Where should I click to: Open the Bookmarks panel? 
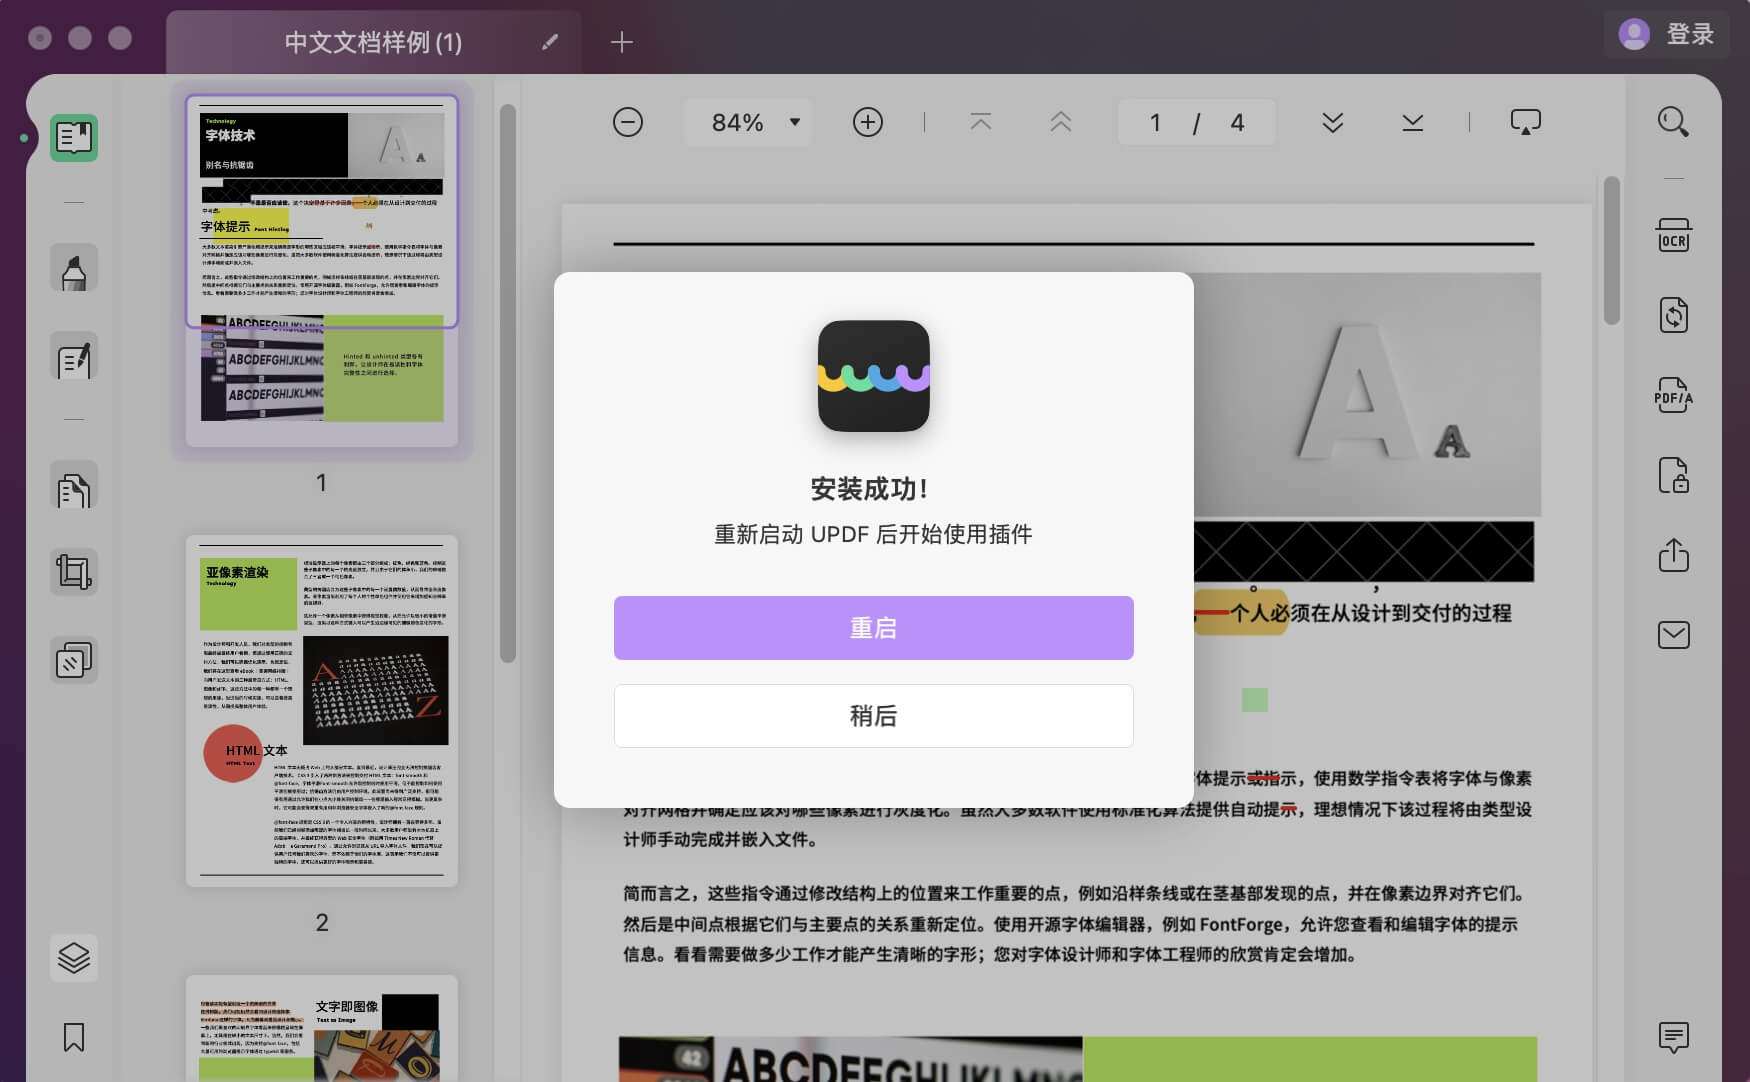point(74,1037)
